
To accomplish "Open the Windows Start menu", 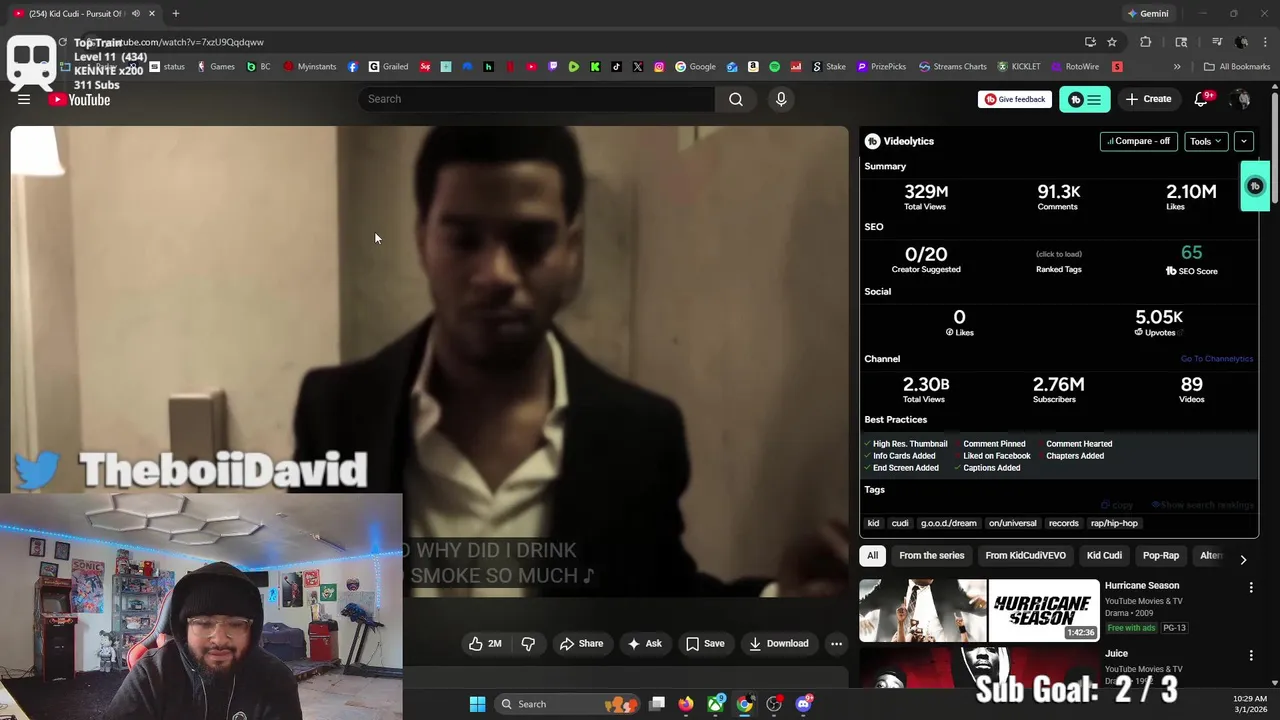I will click(x=477, y=704).
